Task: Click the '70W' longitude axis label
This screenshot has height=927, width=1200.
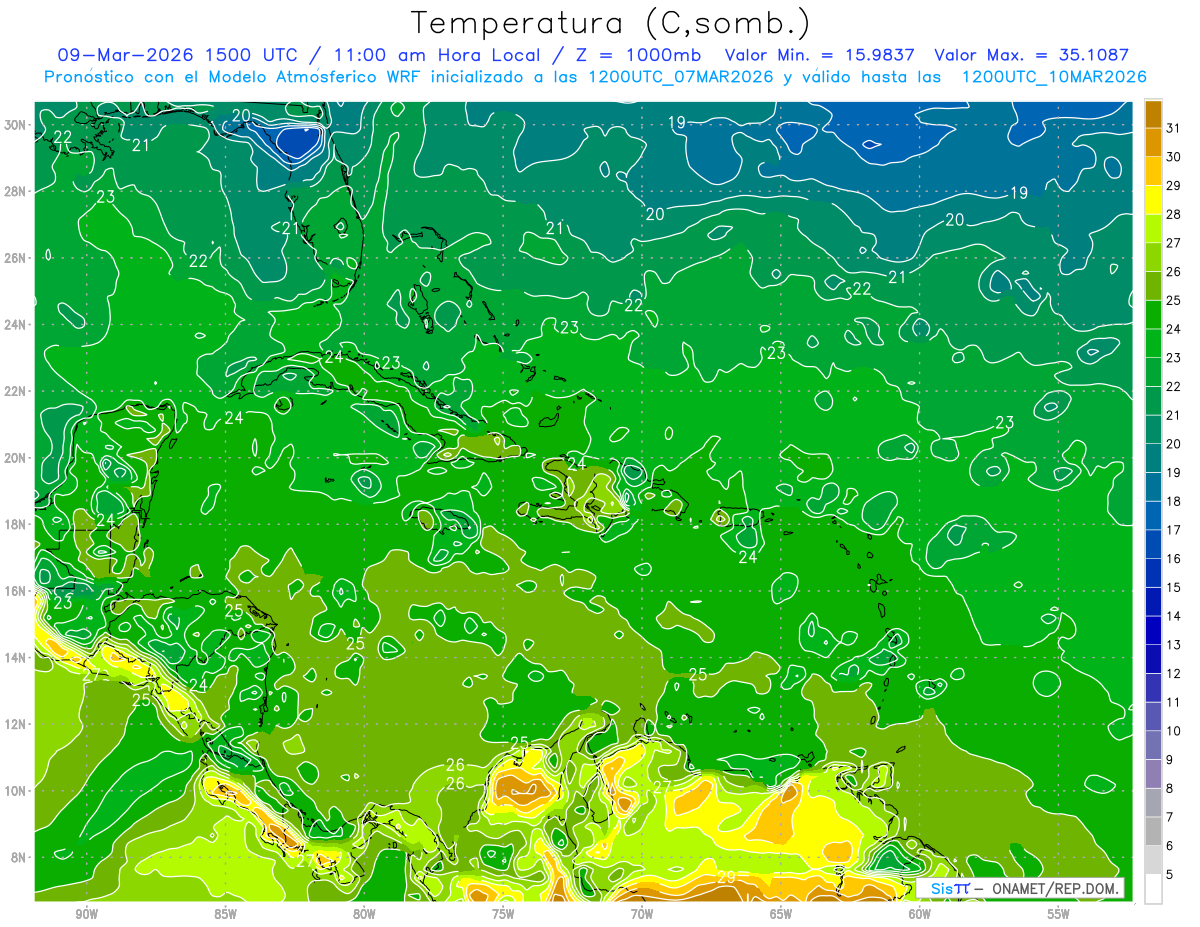Action: [x=642, y=914]
